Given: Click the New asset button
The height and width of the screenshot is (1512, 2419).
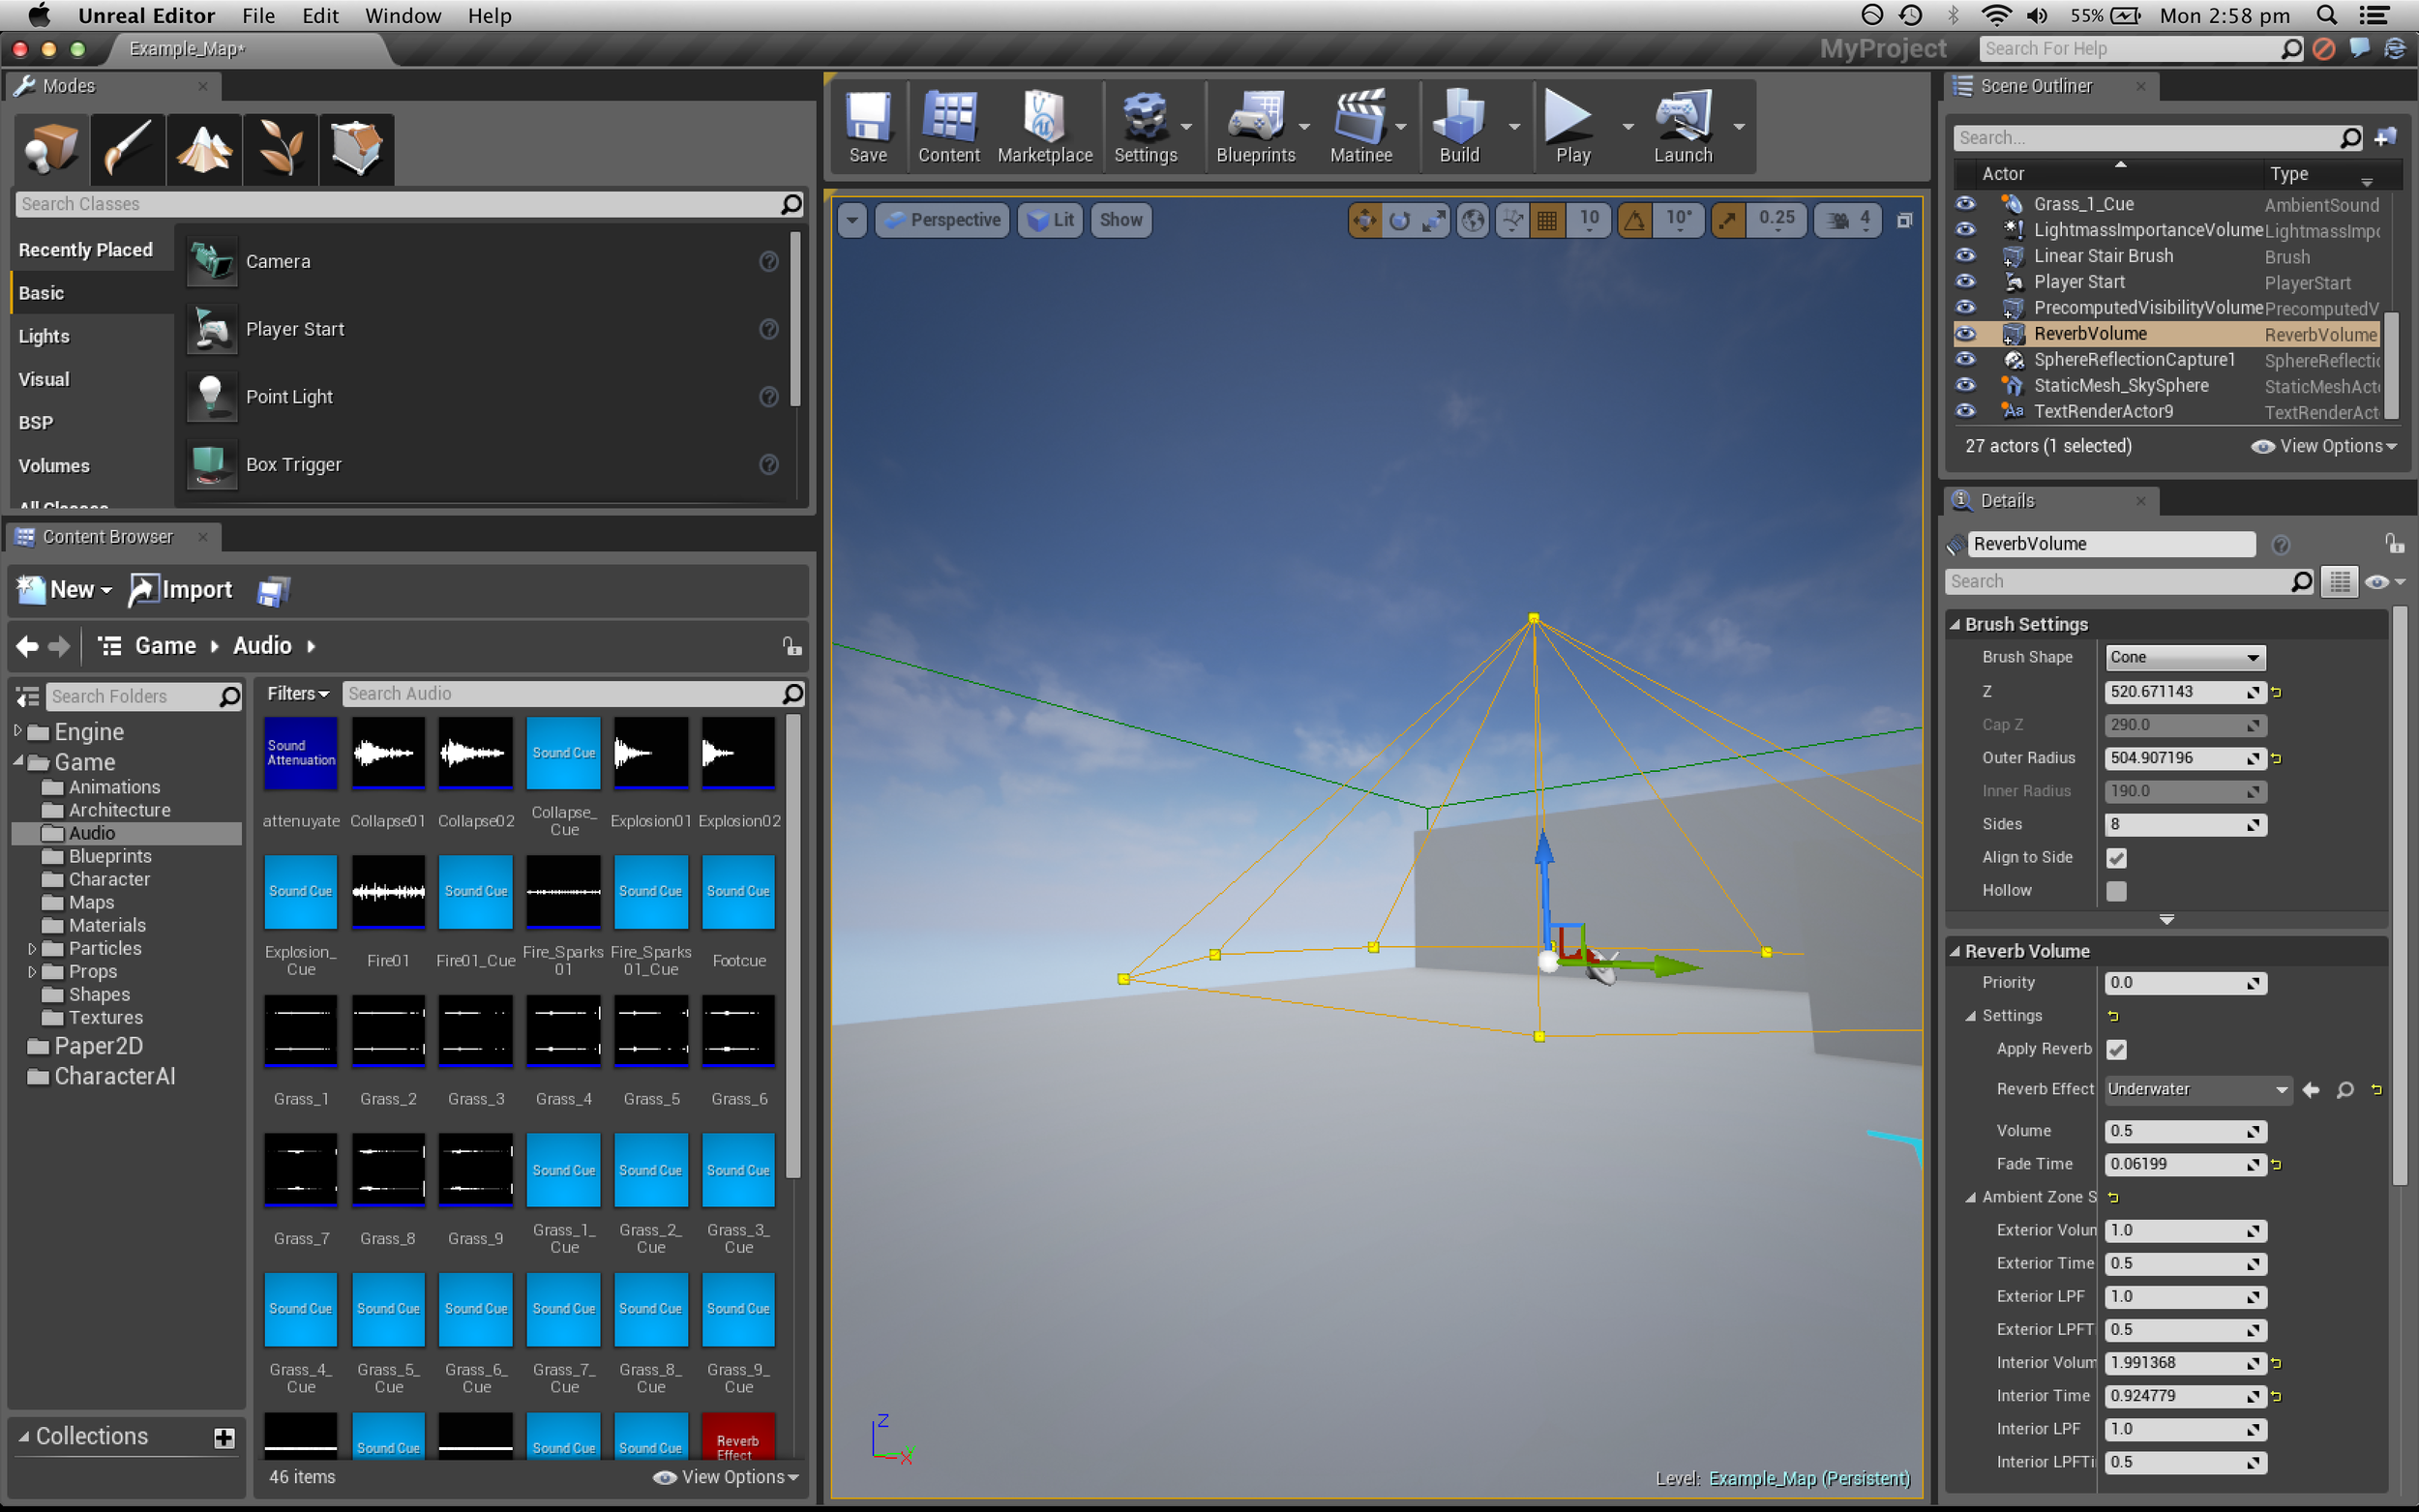Looking at the screenshot, I should point(64,590).
